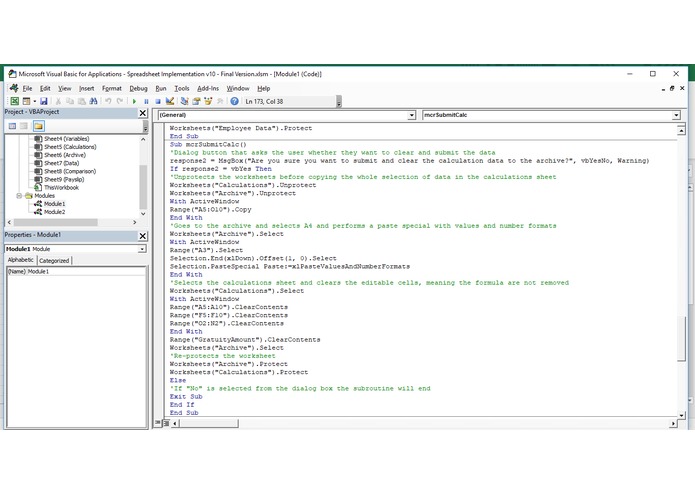Click the View Microsoft Excel toolbar icon
Image resolution: width=695 pixels, height=494 pixels.
(x=15, y=101)
